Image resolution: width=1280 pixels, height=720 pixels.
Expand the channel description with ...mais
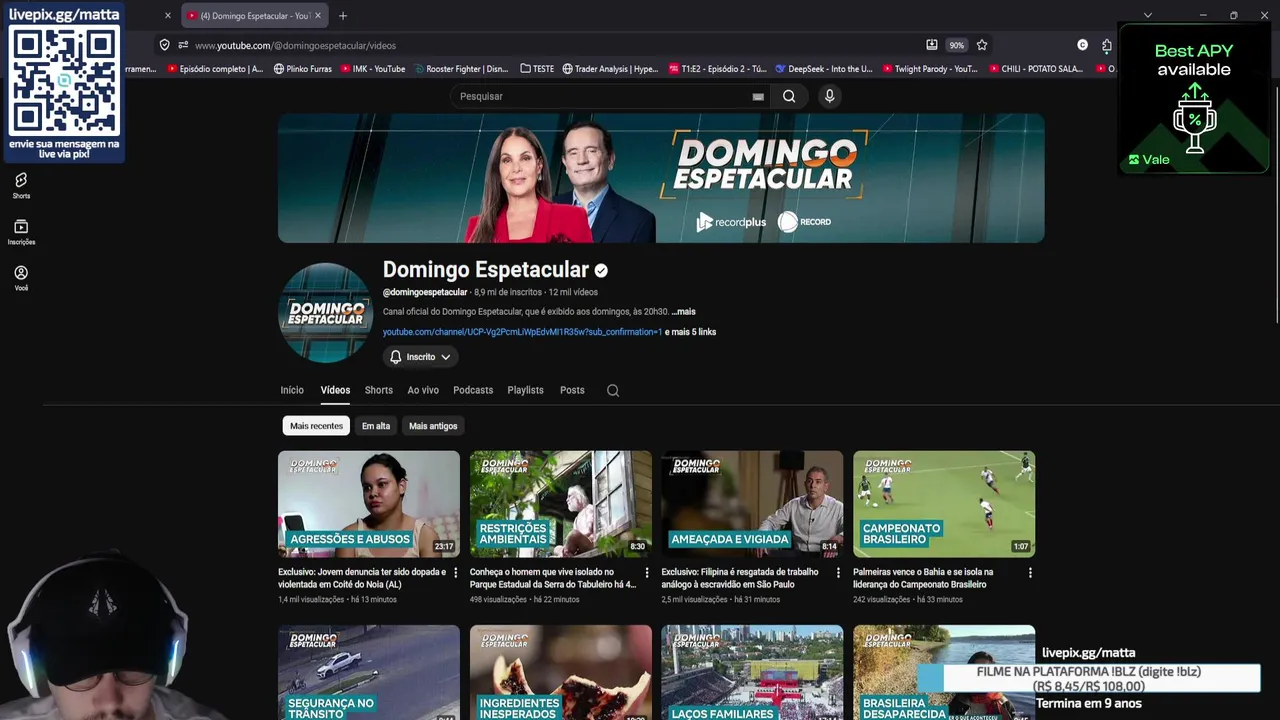click(x=683, y=312)
